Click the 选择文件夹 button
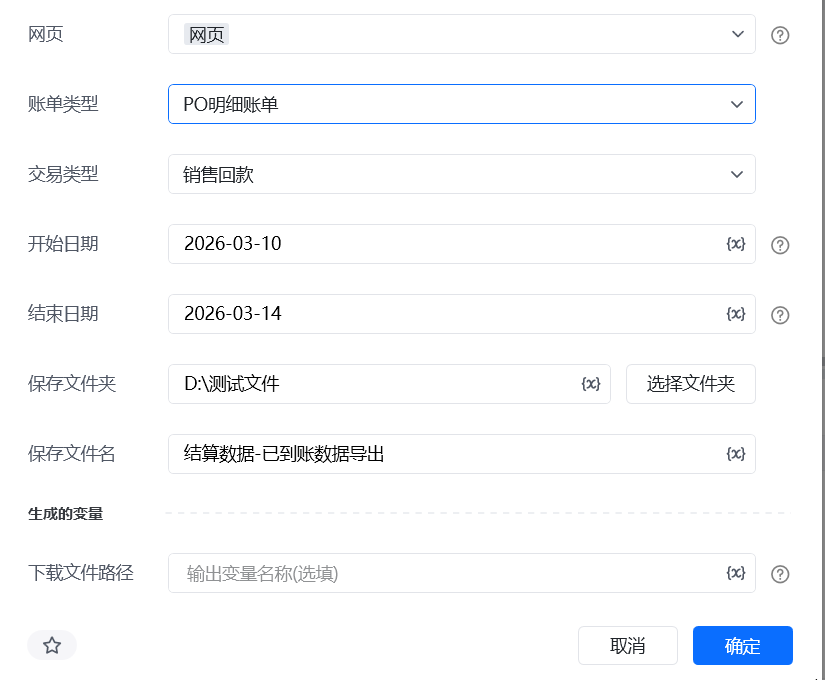The height and width of the screenshot is (680, 825). coord(690,384)
